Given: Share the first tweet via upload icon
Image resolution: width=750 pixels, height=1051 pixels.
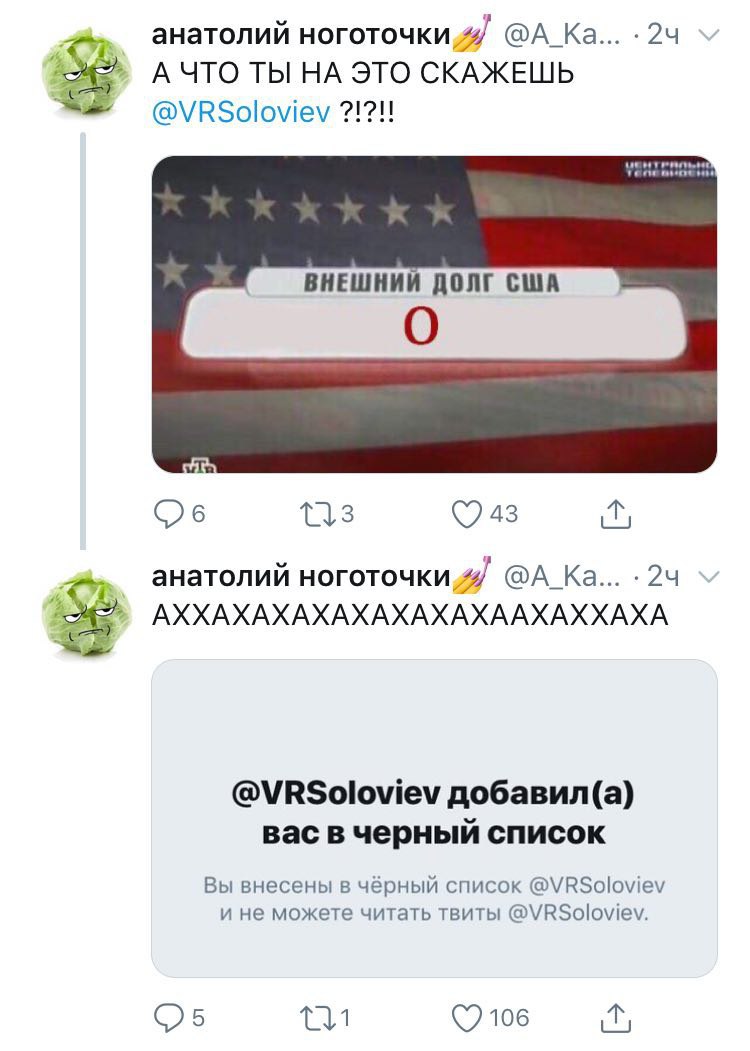Looking at the screenshot, I should click(x=615, y=514).
